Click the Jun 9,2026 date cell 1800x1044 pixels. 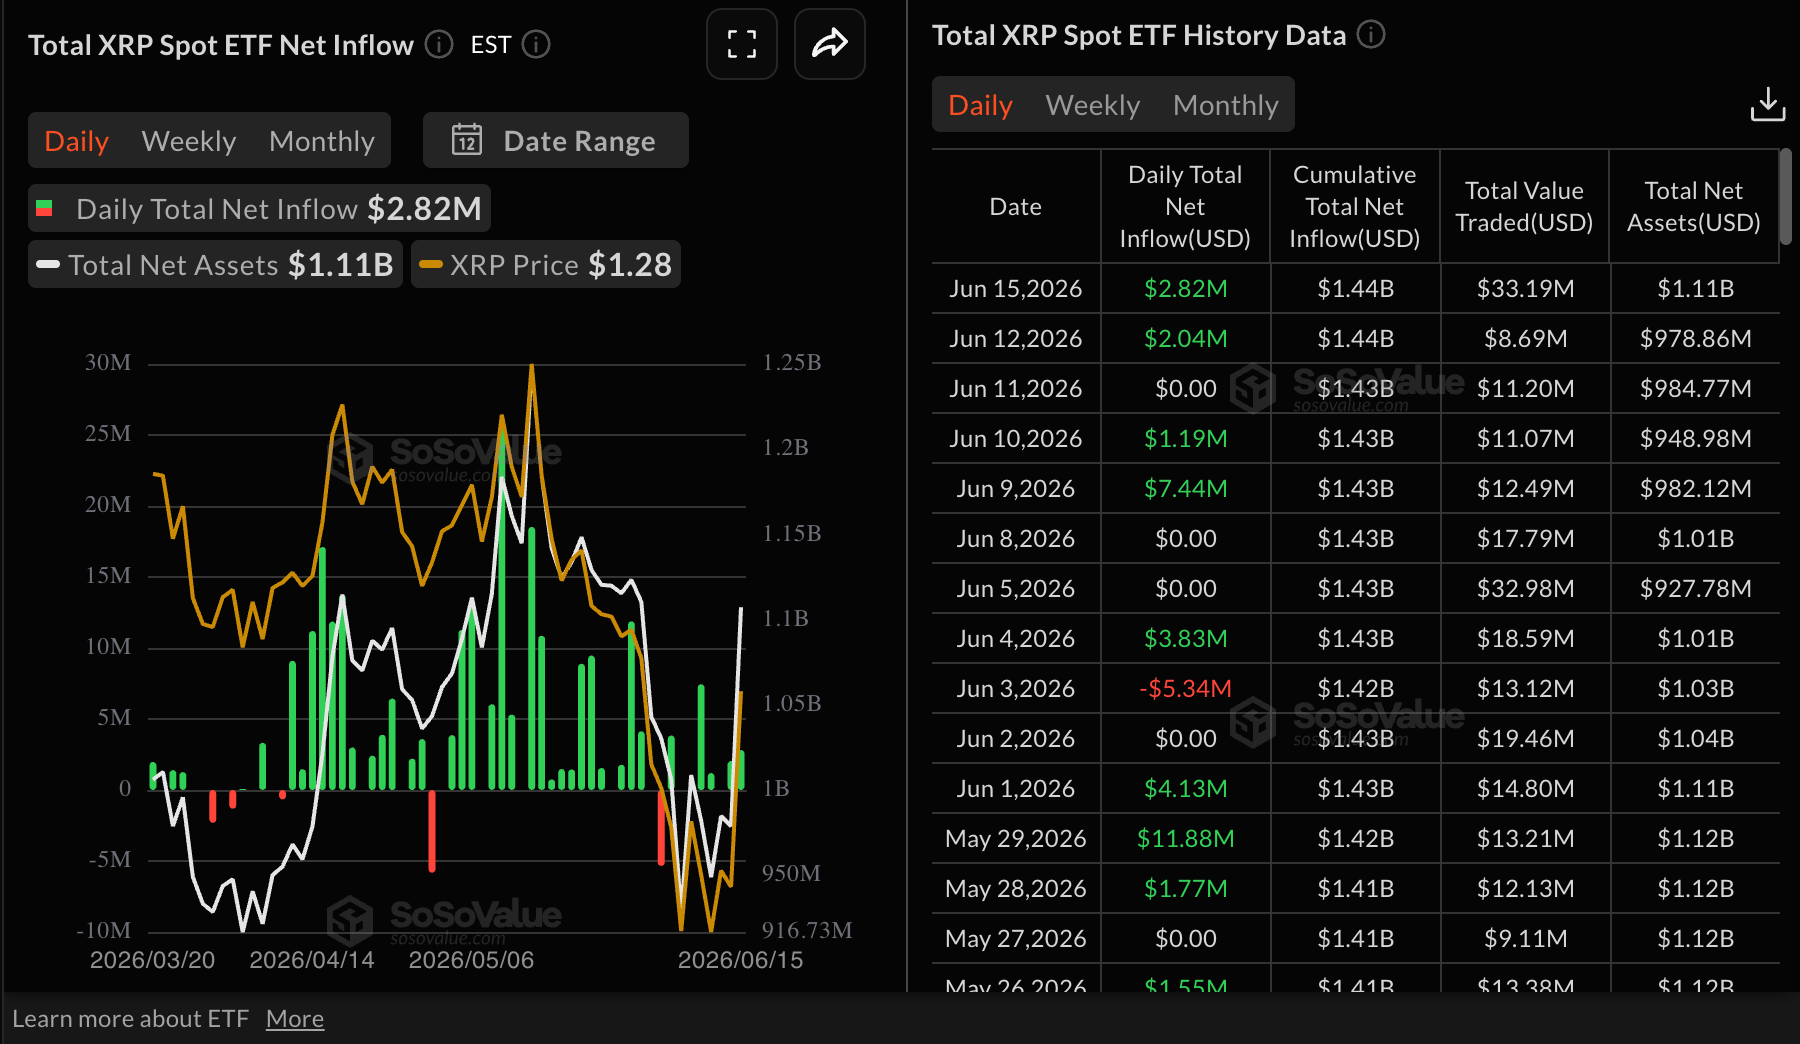tap(1016, 489)
